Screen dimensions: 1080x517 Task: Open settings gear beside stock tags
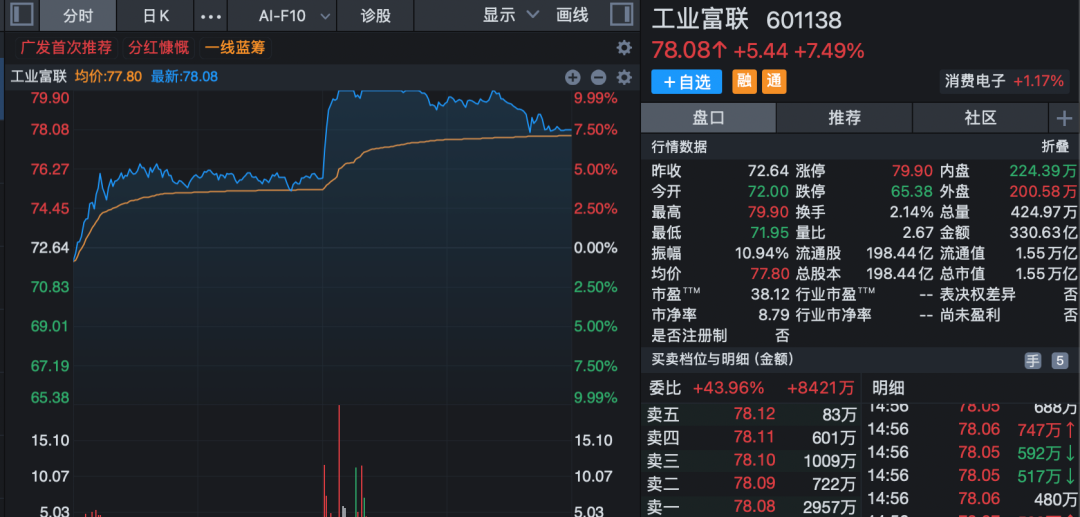[x=624, y=48]
